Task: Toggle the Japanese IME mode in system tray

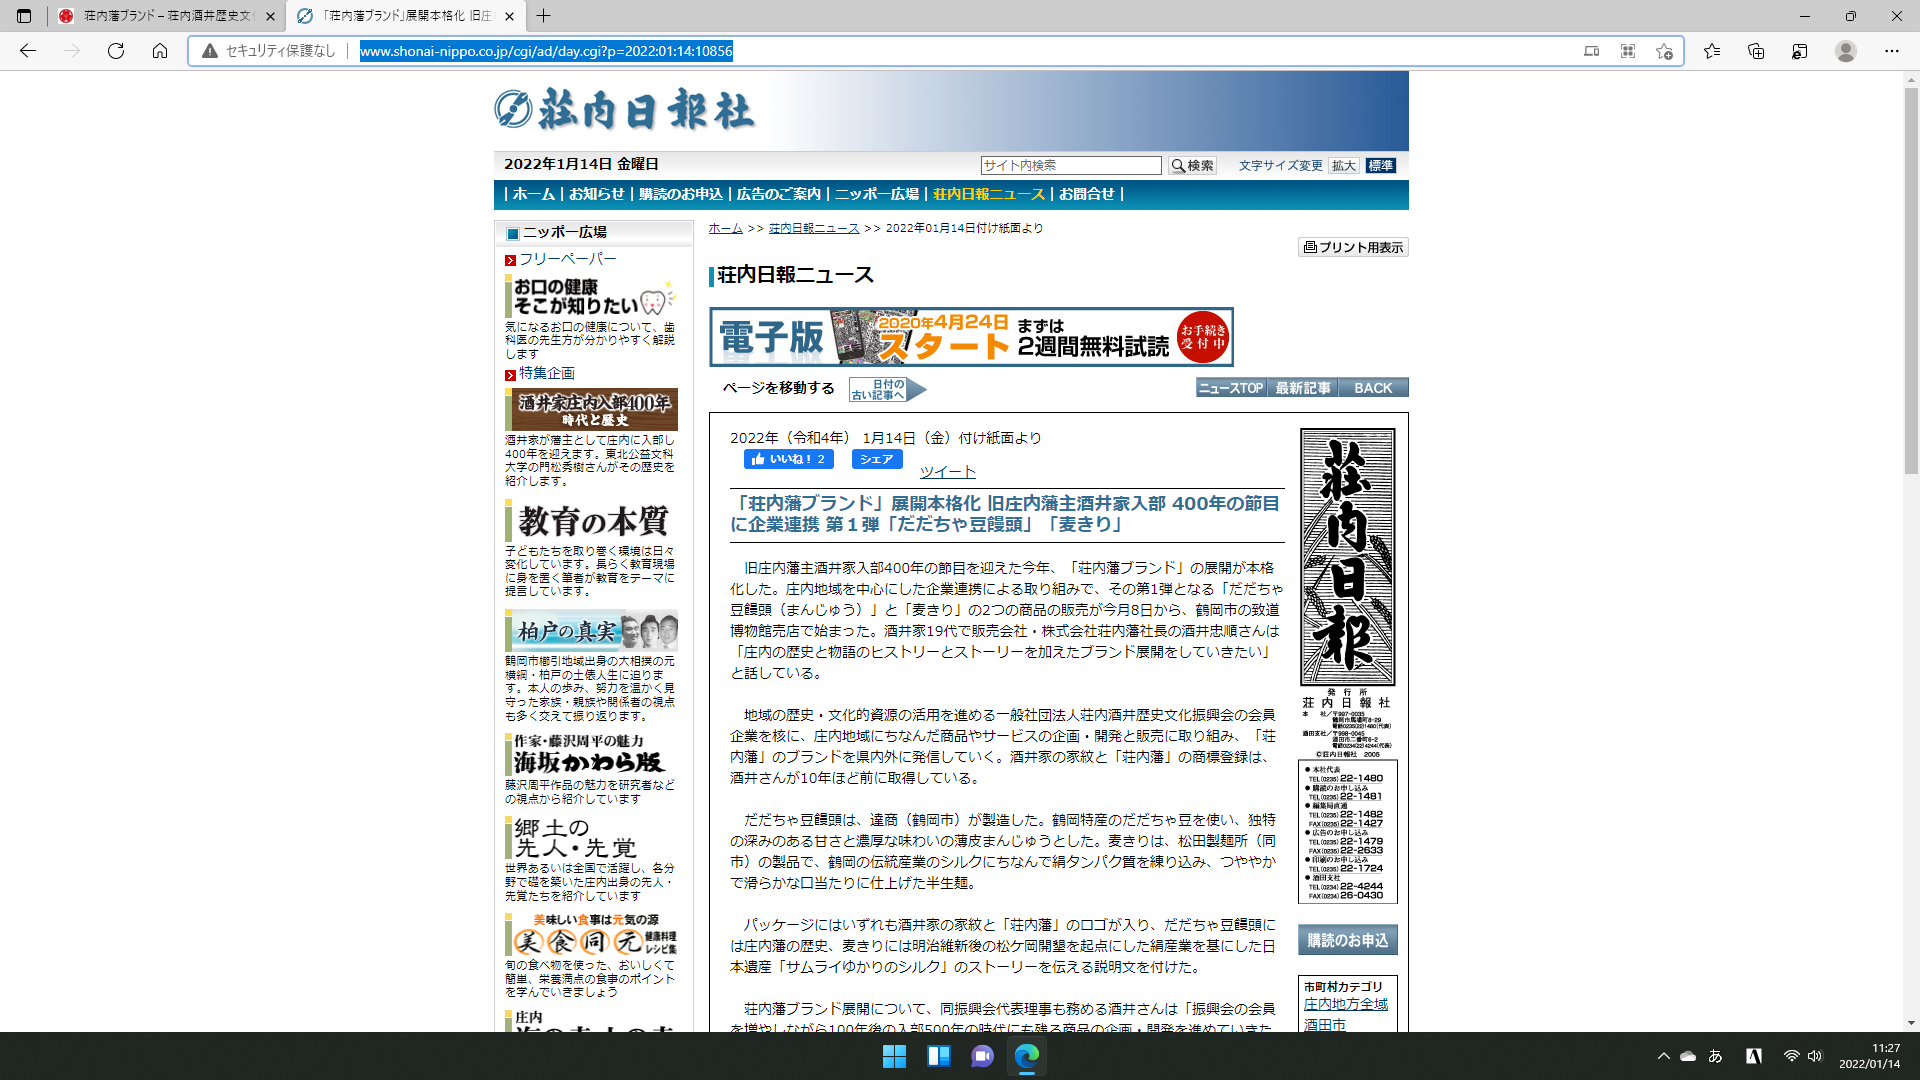Action: [x=1713, y=1056]
